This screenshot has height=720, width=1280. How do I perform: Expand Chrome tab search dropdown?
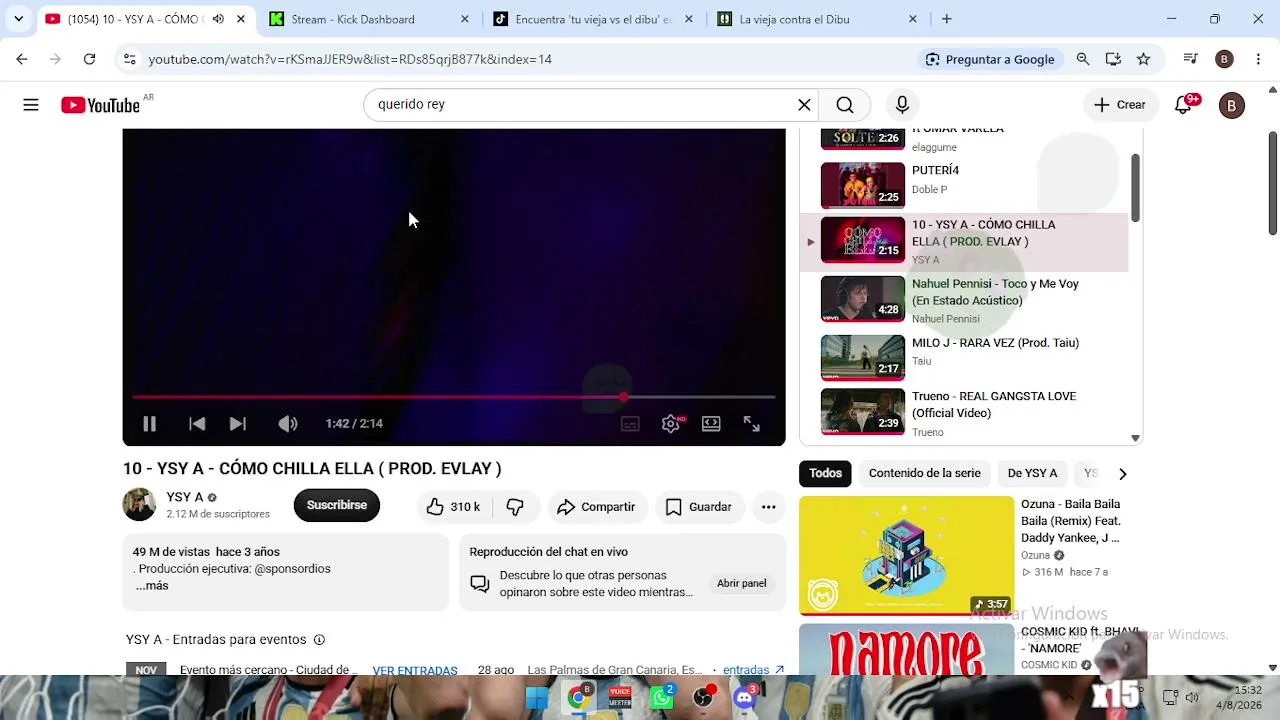pyautogui.click(x=18, y=19)
